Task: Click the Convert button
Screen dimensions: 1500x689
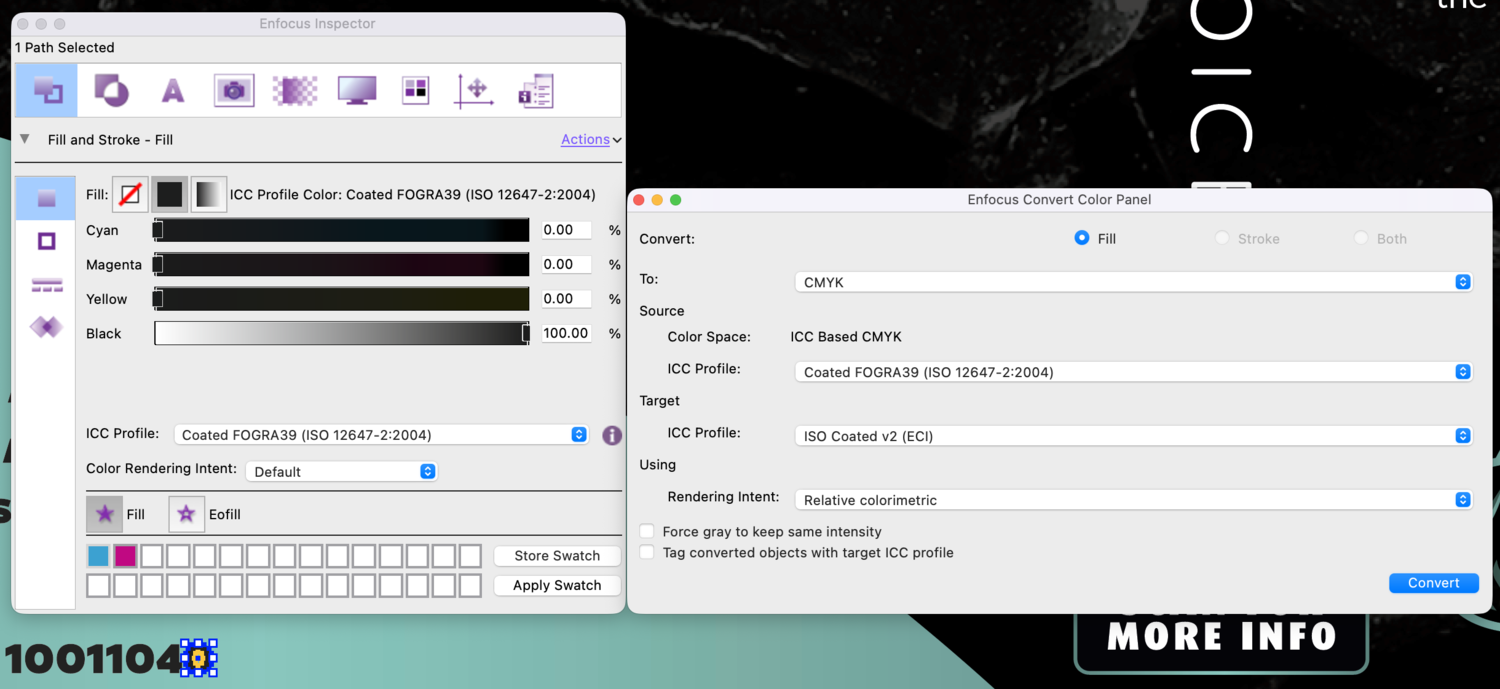Action: (x=1433, y=583)
